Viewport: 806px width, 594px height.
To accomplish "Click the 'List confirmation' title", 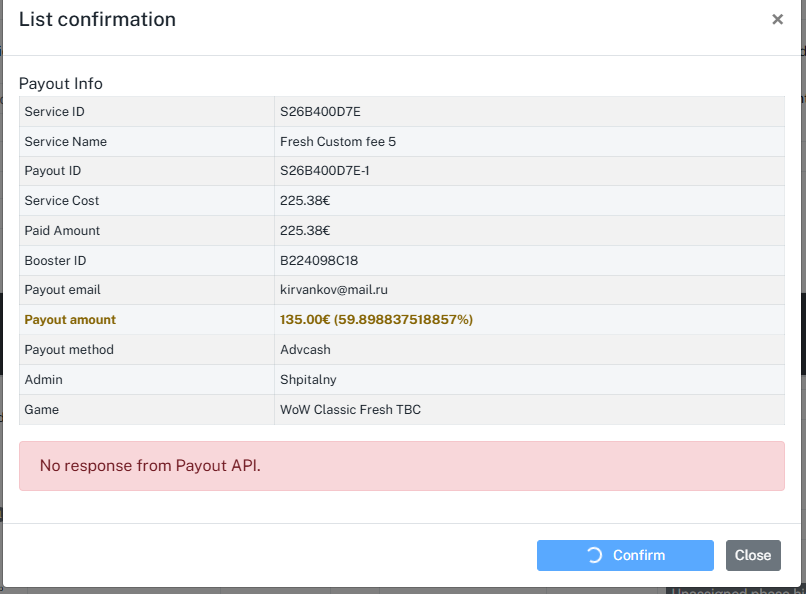I will click(97, 20).
